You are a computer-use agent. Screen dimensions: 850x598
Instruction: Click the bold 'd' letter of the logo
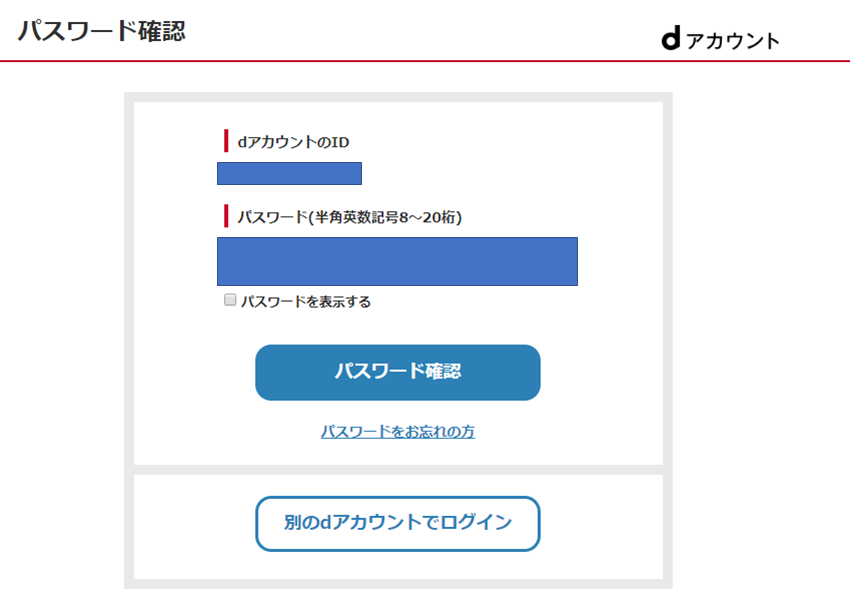tap(671, 39)
